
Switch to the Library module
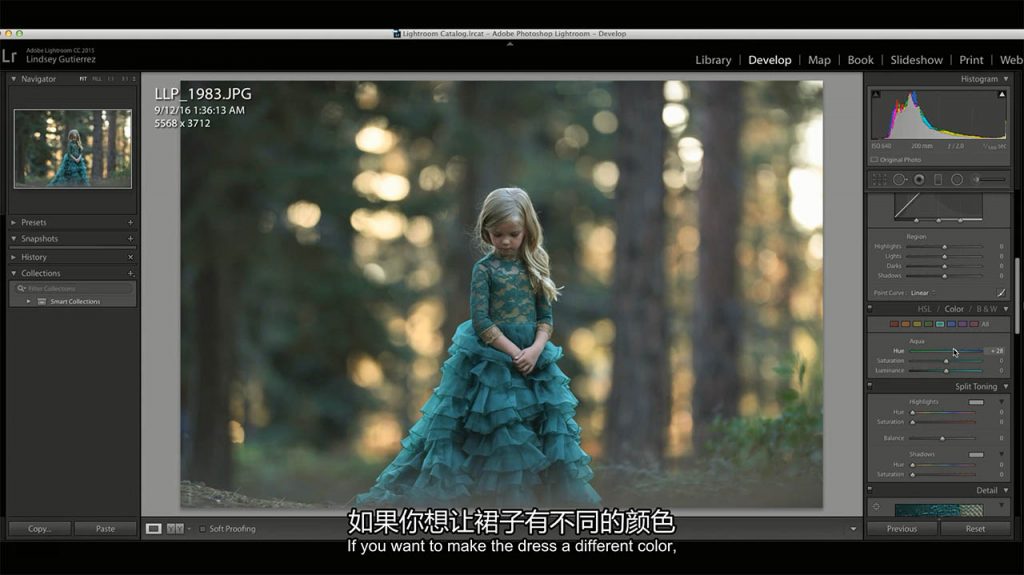713,60
